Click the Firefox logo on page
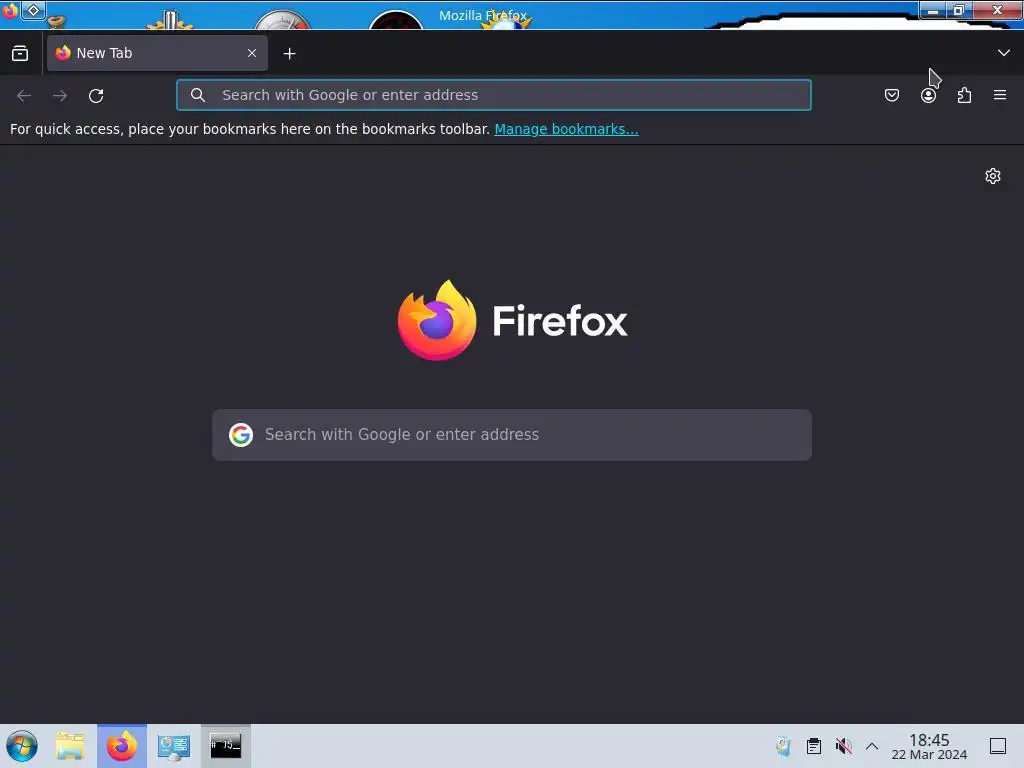Image resolution: width=1024 pixels, height=768 pixels. [513, 320]
